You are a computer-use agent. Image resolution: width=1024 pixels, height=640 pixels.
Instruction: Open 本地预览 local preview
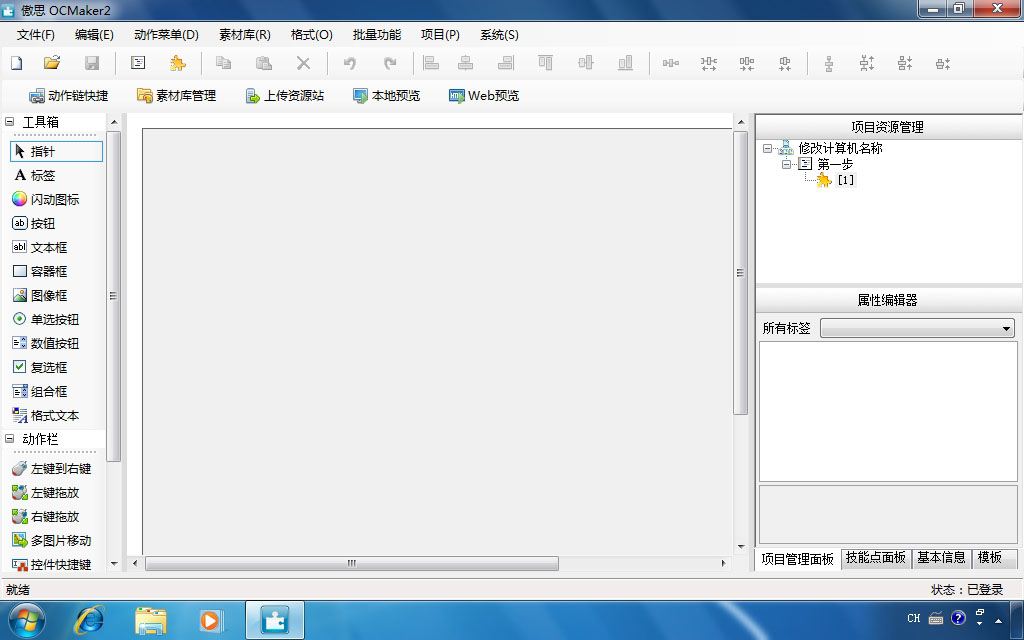386,95
